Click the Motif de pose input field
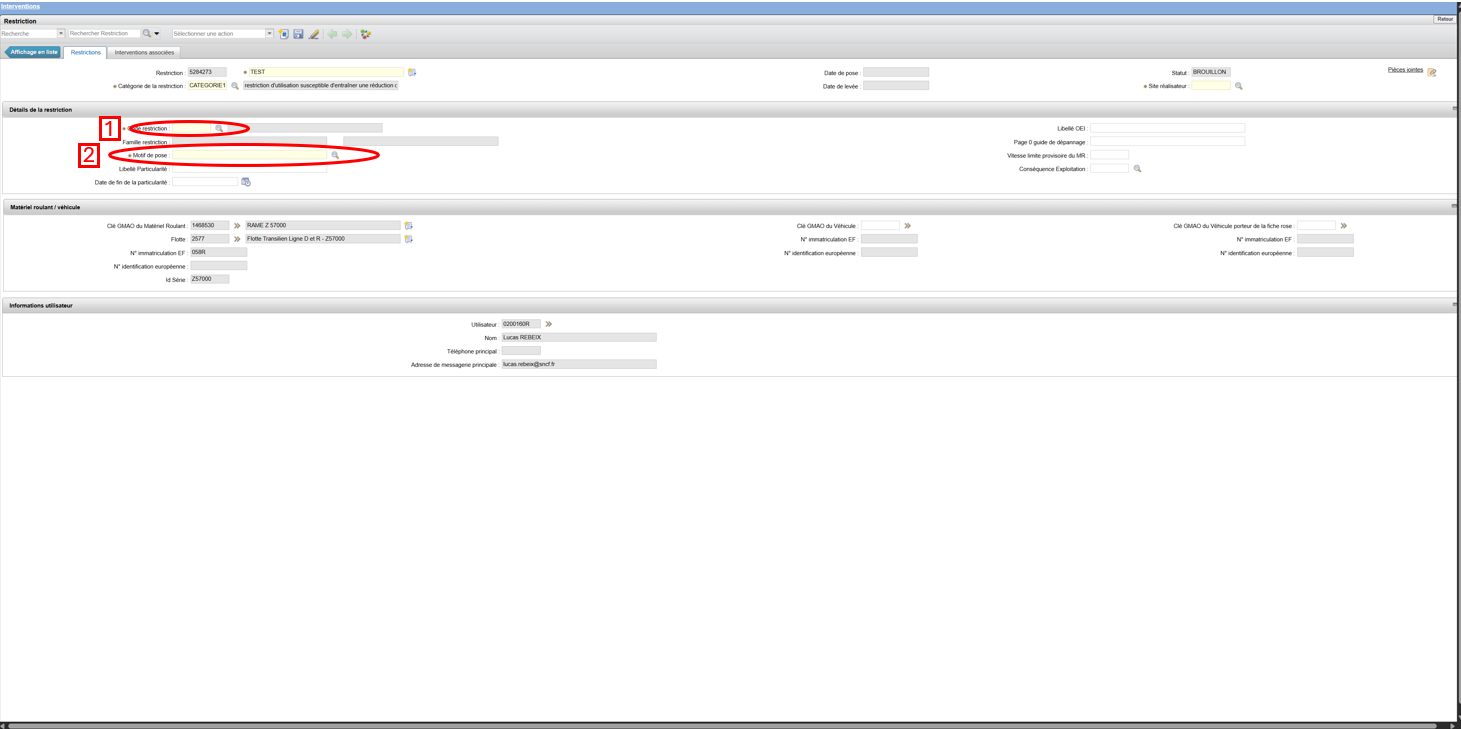 point(250,155)
